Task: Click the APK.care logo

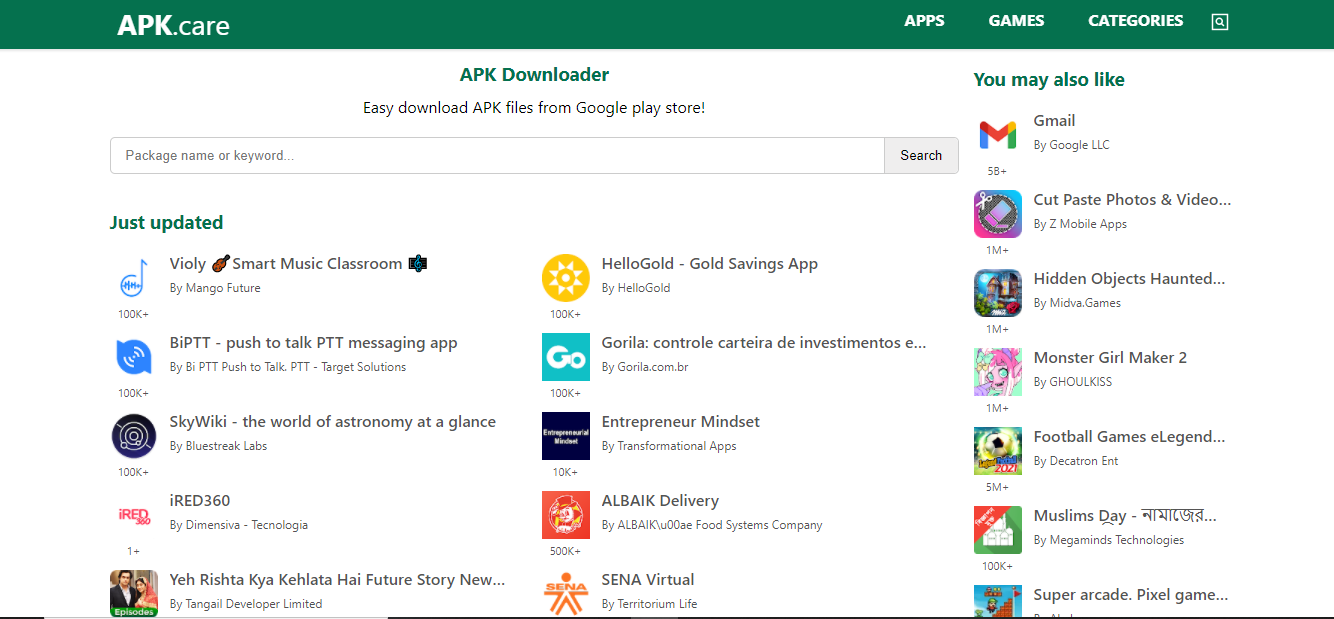Action: point(172,24)
